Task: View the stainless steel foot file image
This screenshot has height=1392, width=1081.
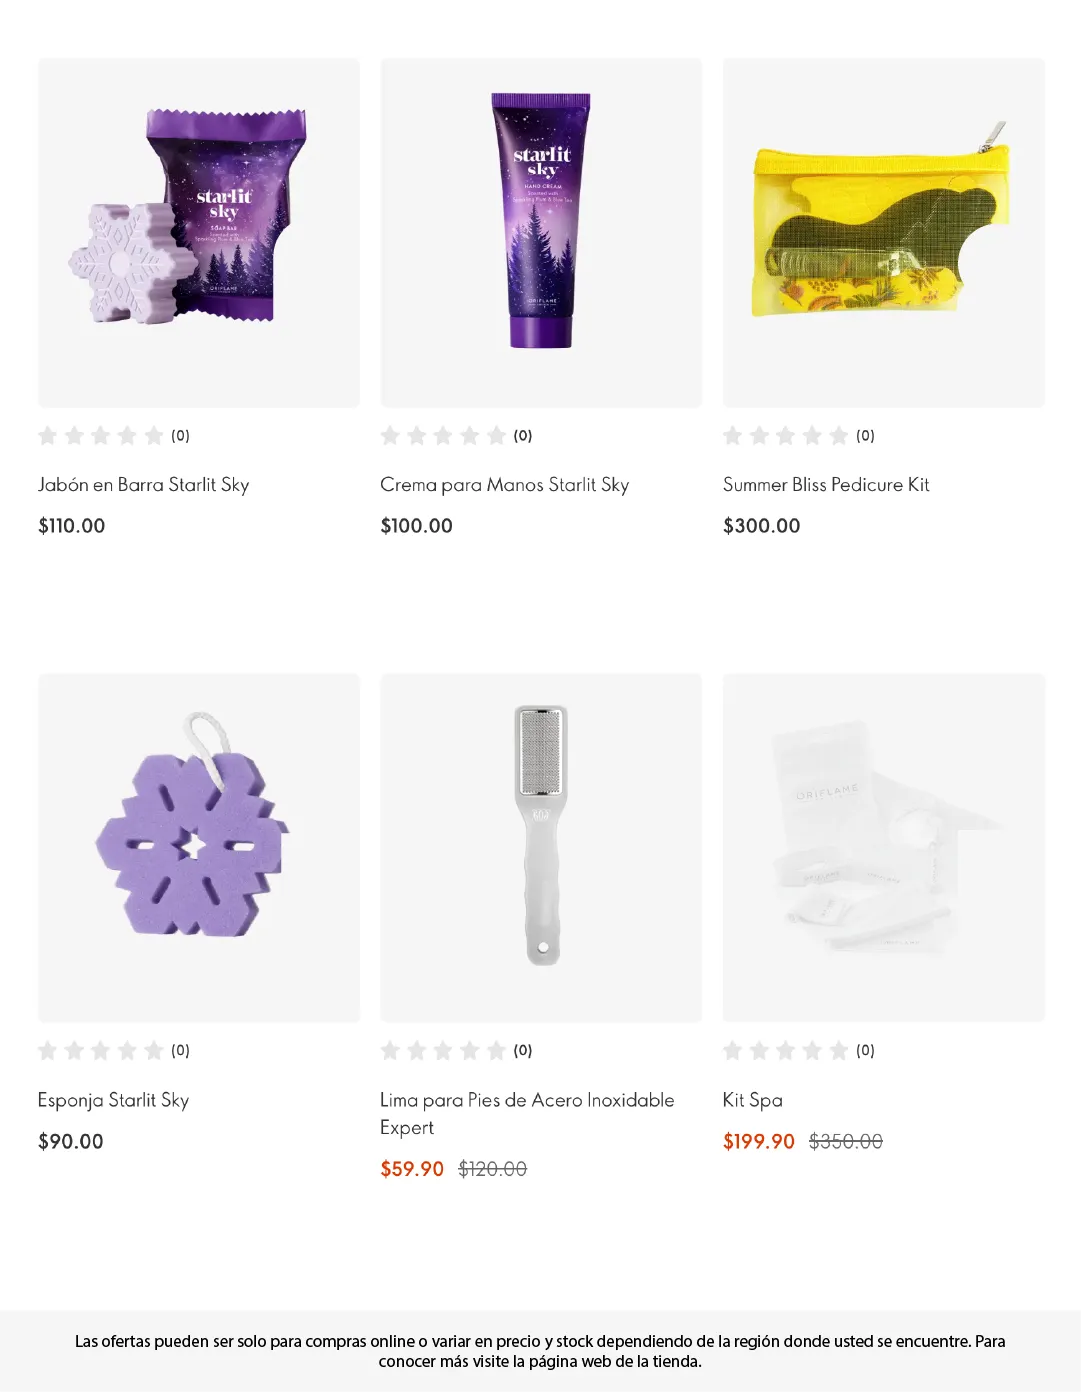Action: pos(541,847)
